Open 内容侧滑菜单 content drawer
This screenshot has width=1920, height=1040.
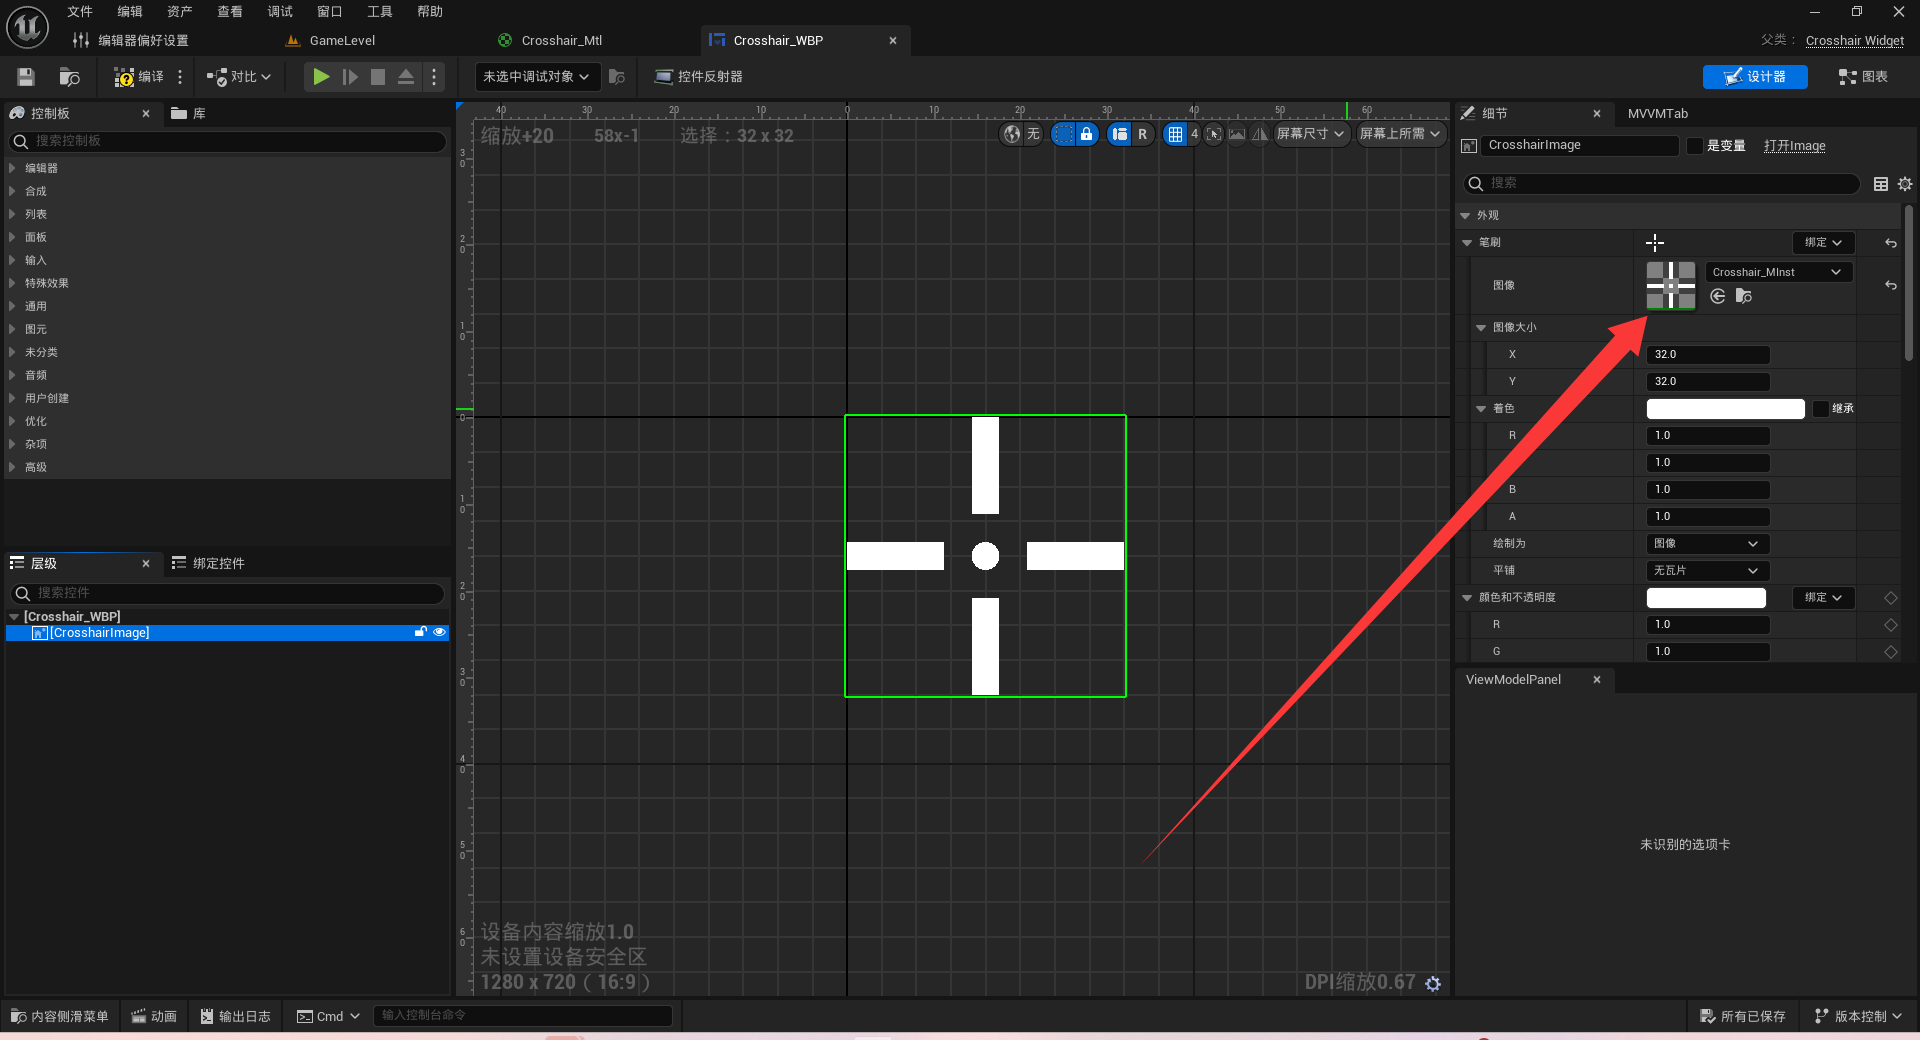60,1016
